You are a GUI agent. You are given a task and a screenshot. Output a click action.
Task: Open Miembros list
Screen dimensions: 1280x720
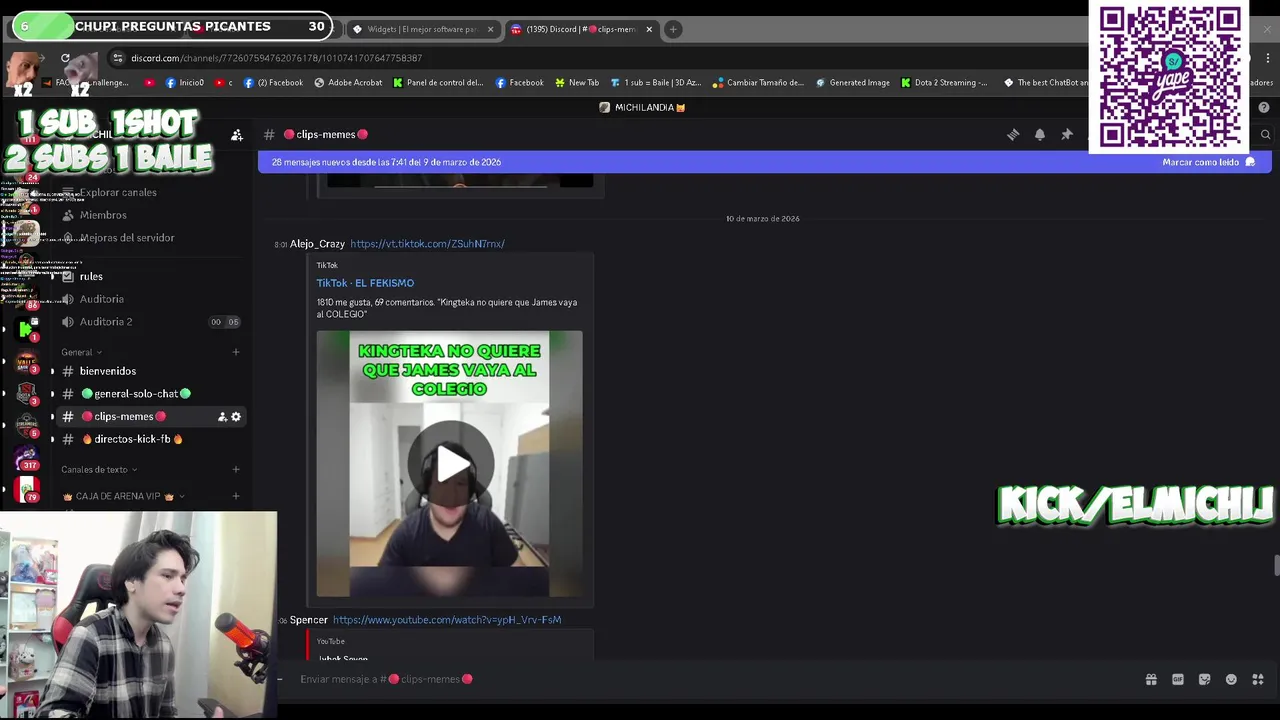tap(103, 215)
